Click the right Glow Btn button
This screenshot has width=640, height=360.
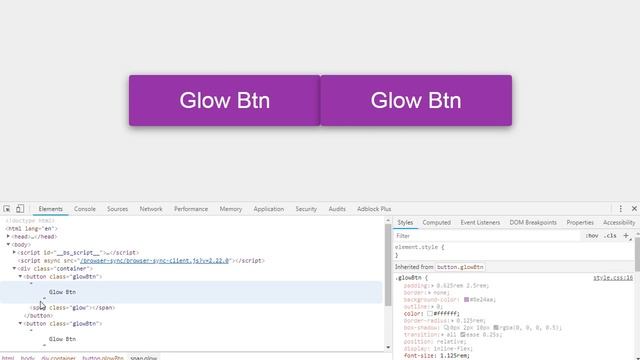(416, 100)
